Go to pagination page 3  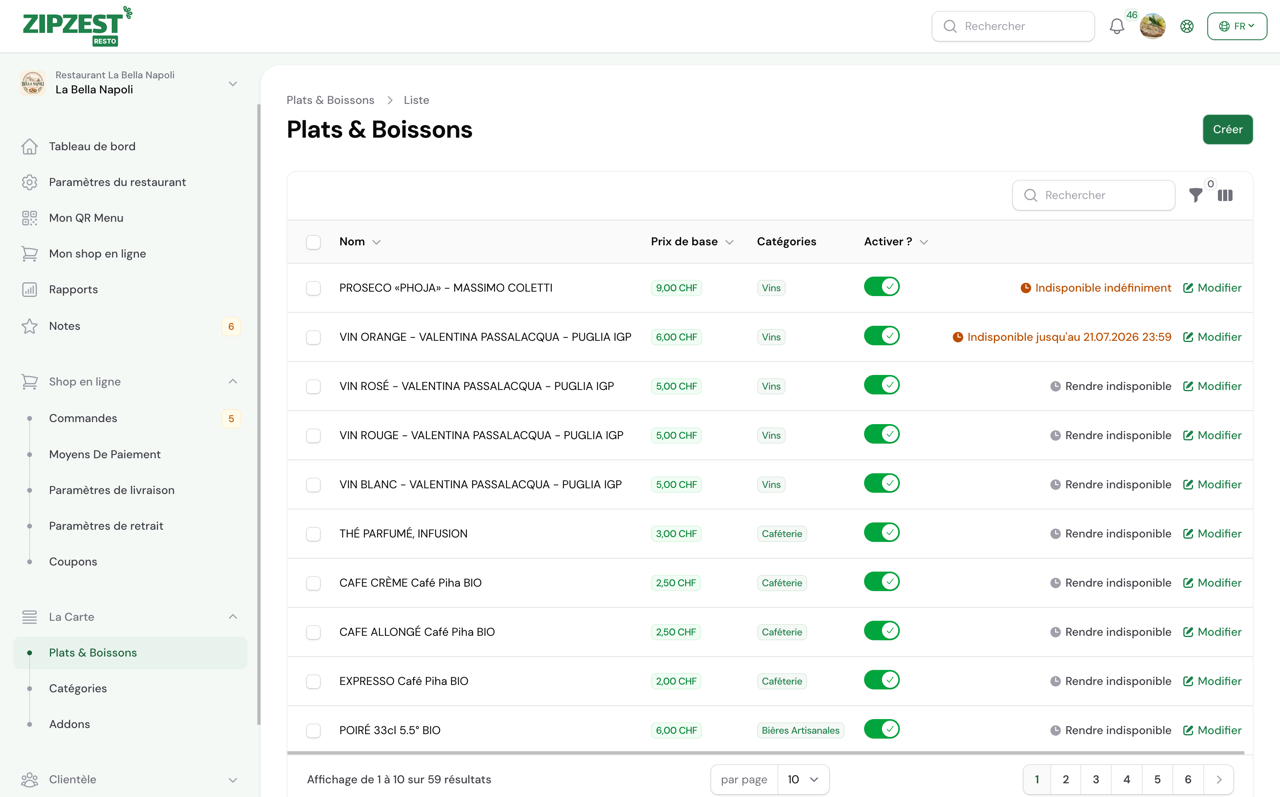tap(1096, 780)
